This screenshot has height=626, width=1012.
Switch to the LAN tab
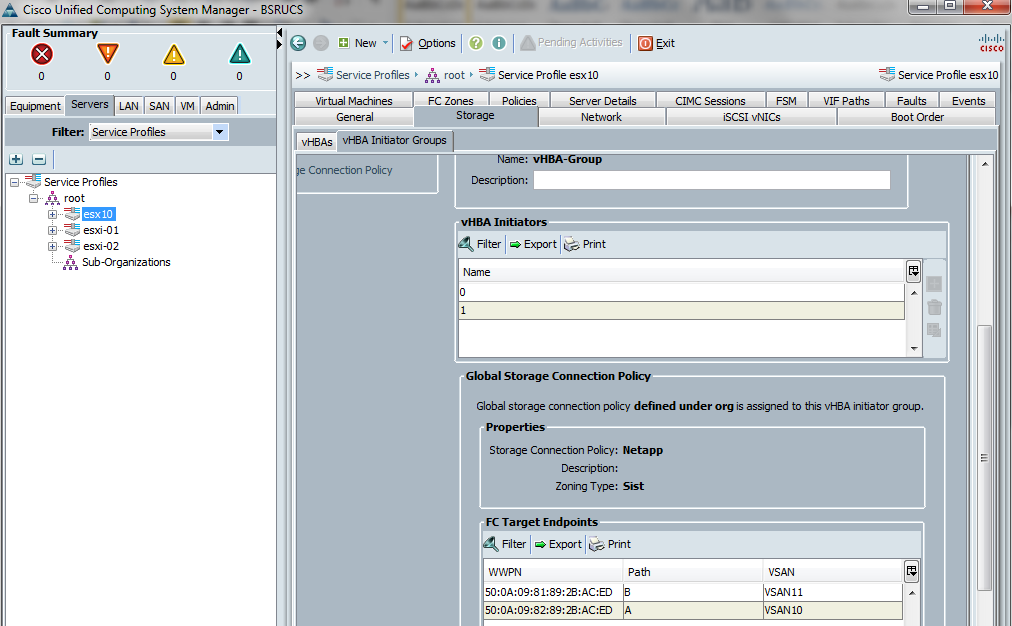128,106
